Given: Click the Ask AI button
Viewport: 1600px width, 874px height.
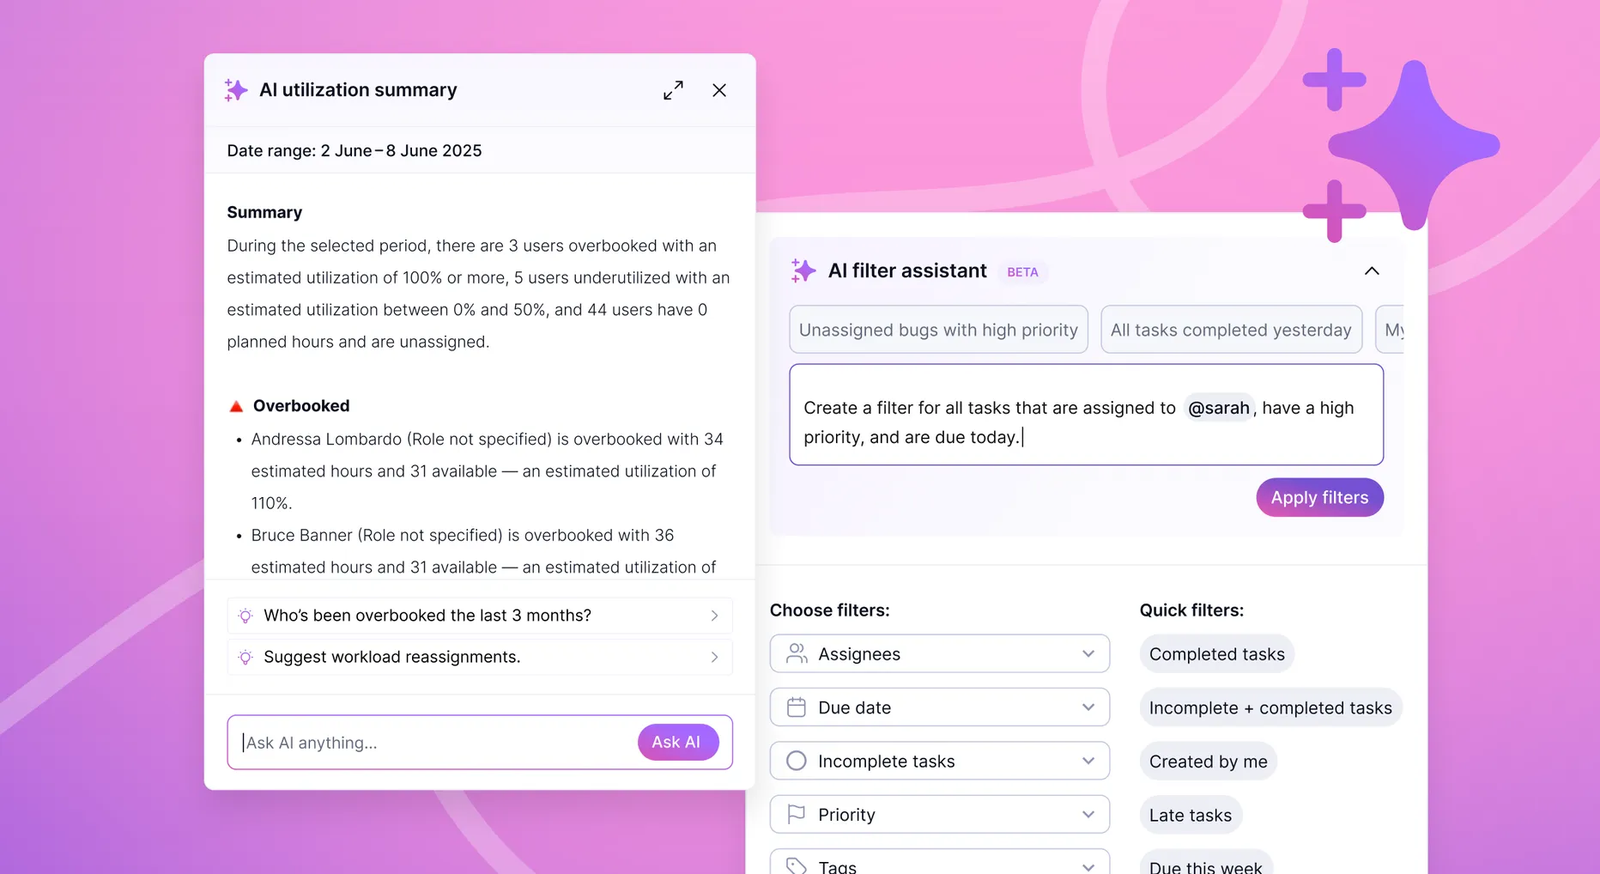Looking at the screenshot, I should click(678, 742).
